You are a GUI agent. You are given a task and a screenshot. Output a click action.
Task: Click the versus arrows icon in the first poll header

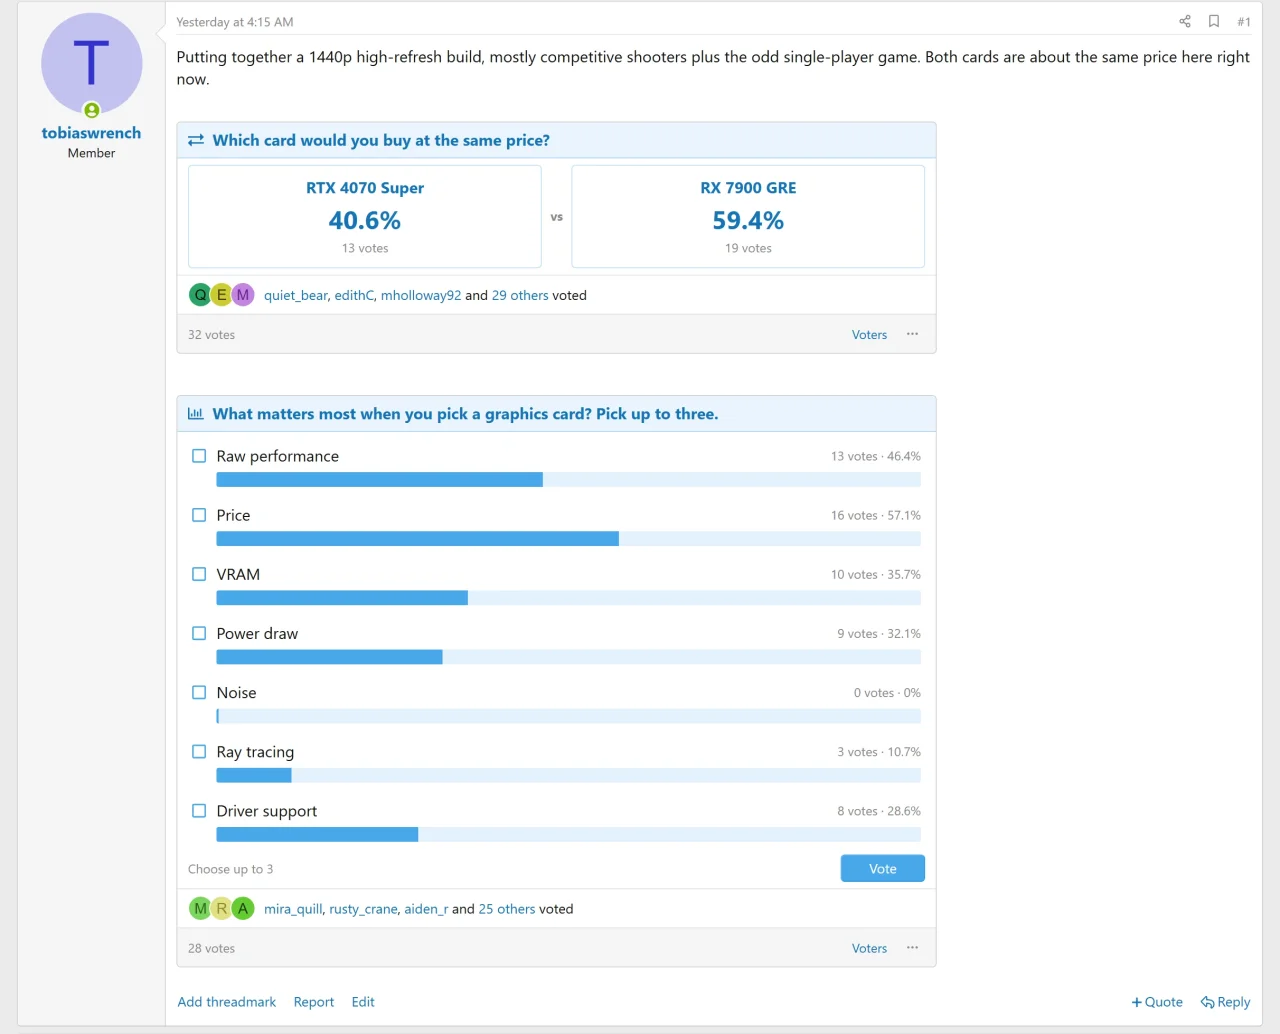pos(196,140)
